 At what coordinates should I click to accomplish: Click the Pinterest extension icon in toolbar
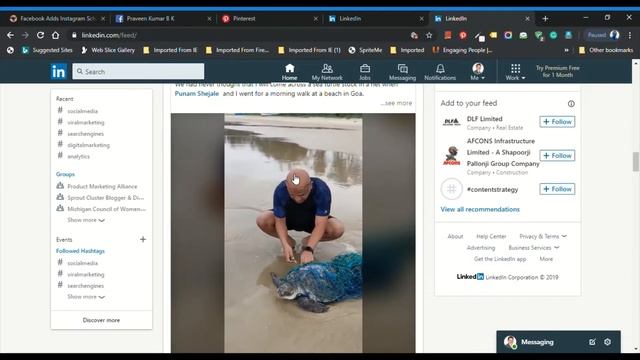click(x=463, y=36)
